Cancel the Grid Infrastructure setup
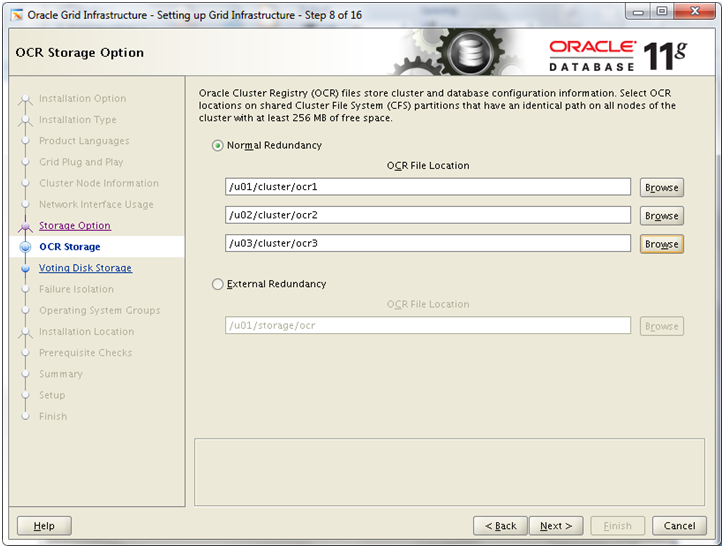The width and height of the screenshot is (724, 548). coord(679,526)
